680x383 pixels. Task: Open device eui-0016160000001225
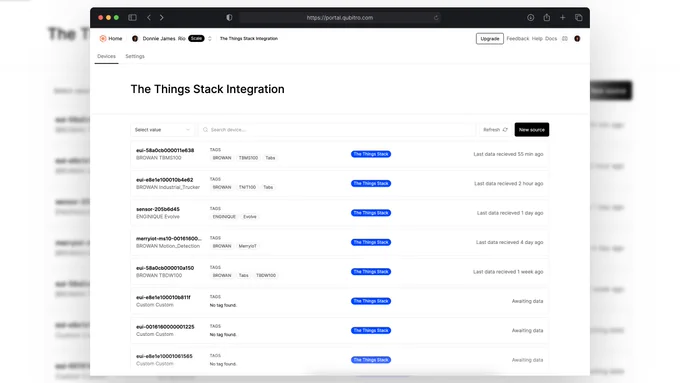point(340,331)
